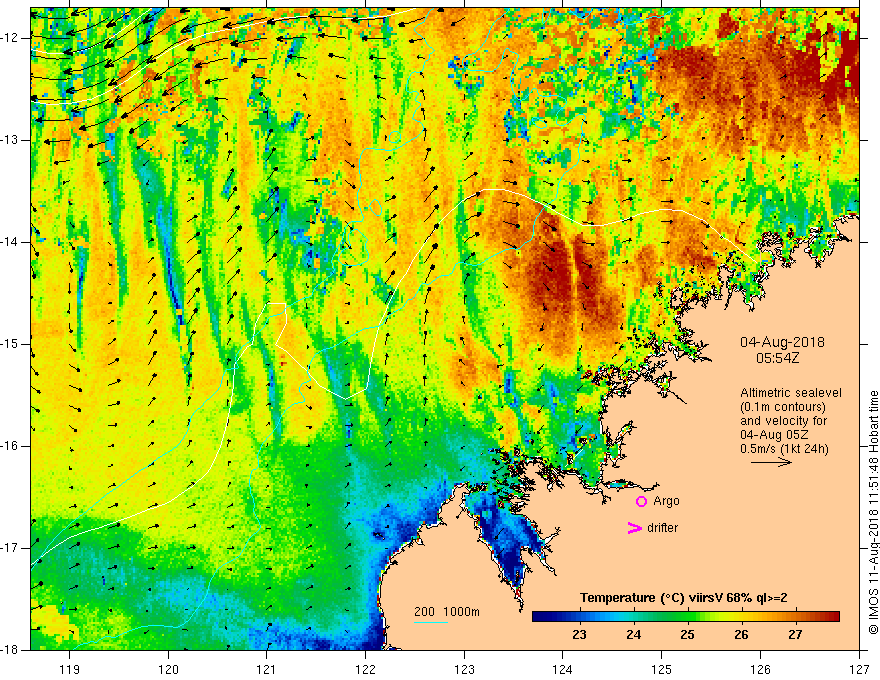The image size is (880, 680).
Task: Click latitude axis label -18
Action: point(11,650)
